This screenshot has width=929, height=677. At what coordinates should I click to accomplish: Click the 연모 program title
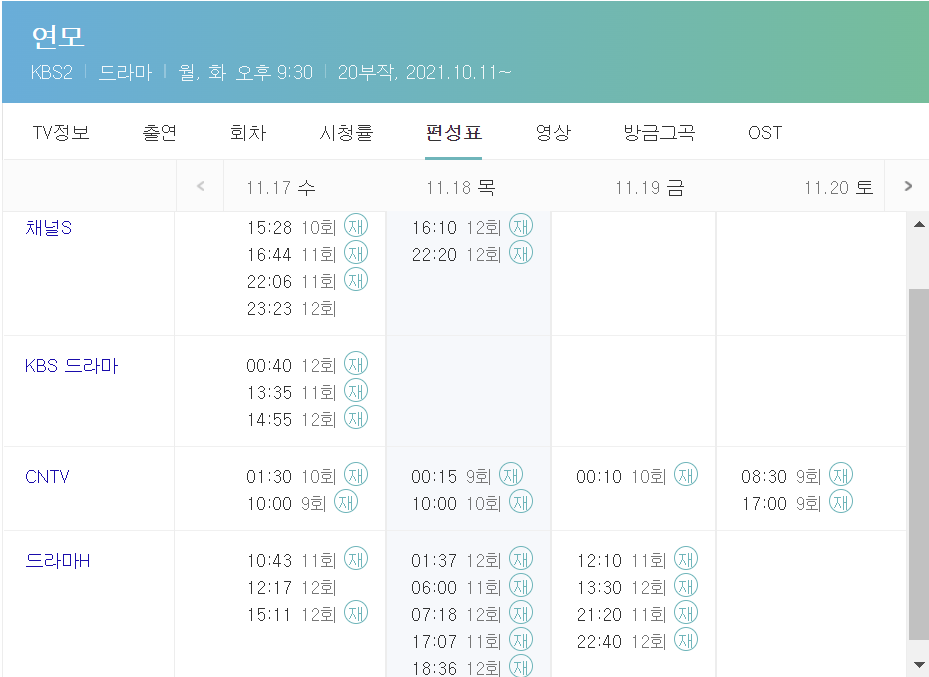point(58,37)
